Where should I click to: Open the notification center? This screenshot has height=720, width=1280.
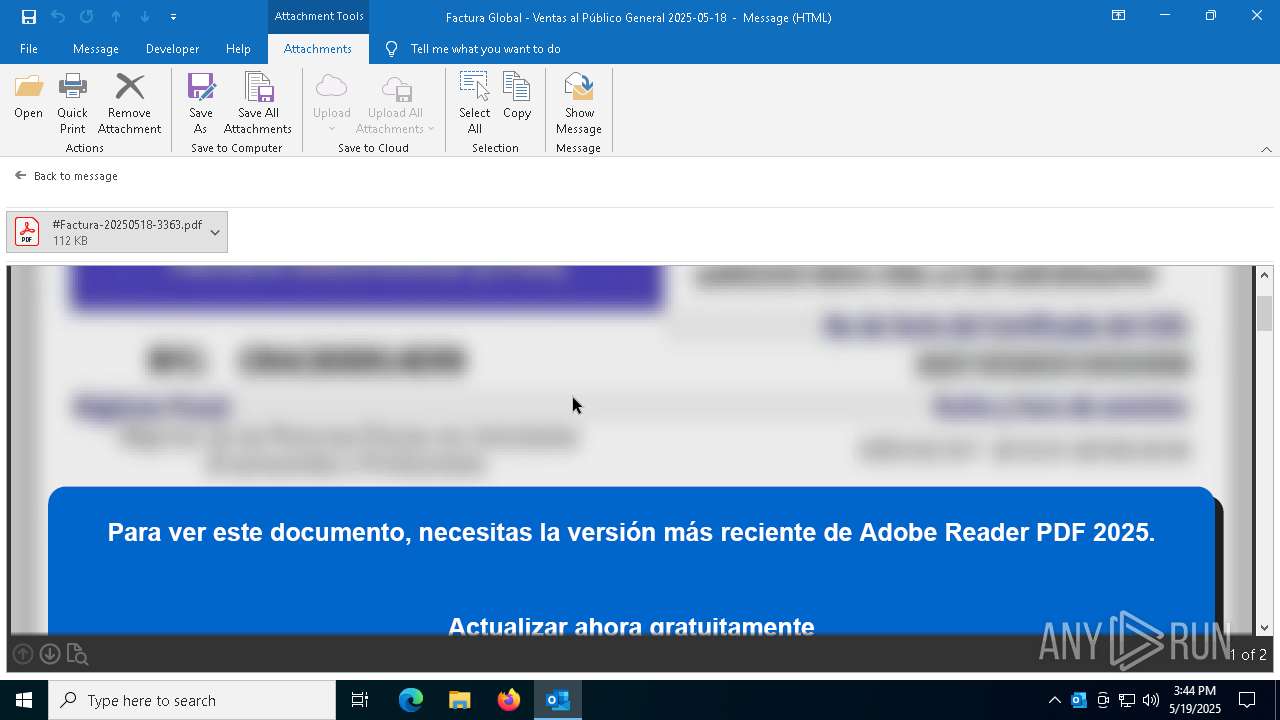point(1247,700)
